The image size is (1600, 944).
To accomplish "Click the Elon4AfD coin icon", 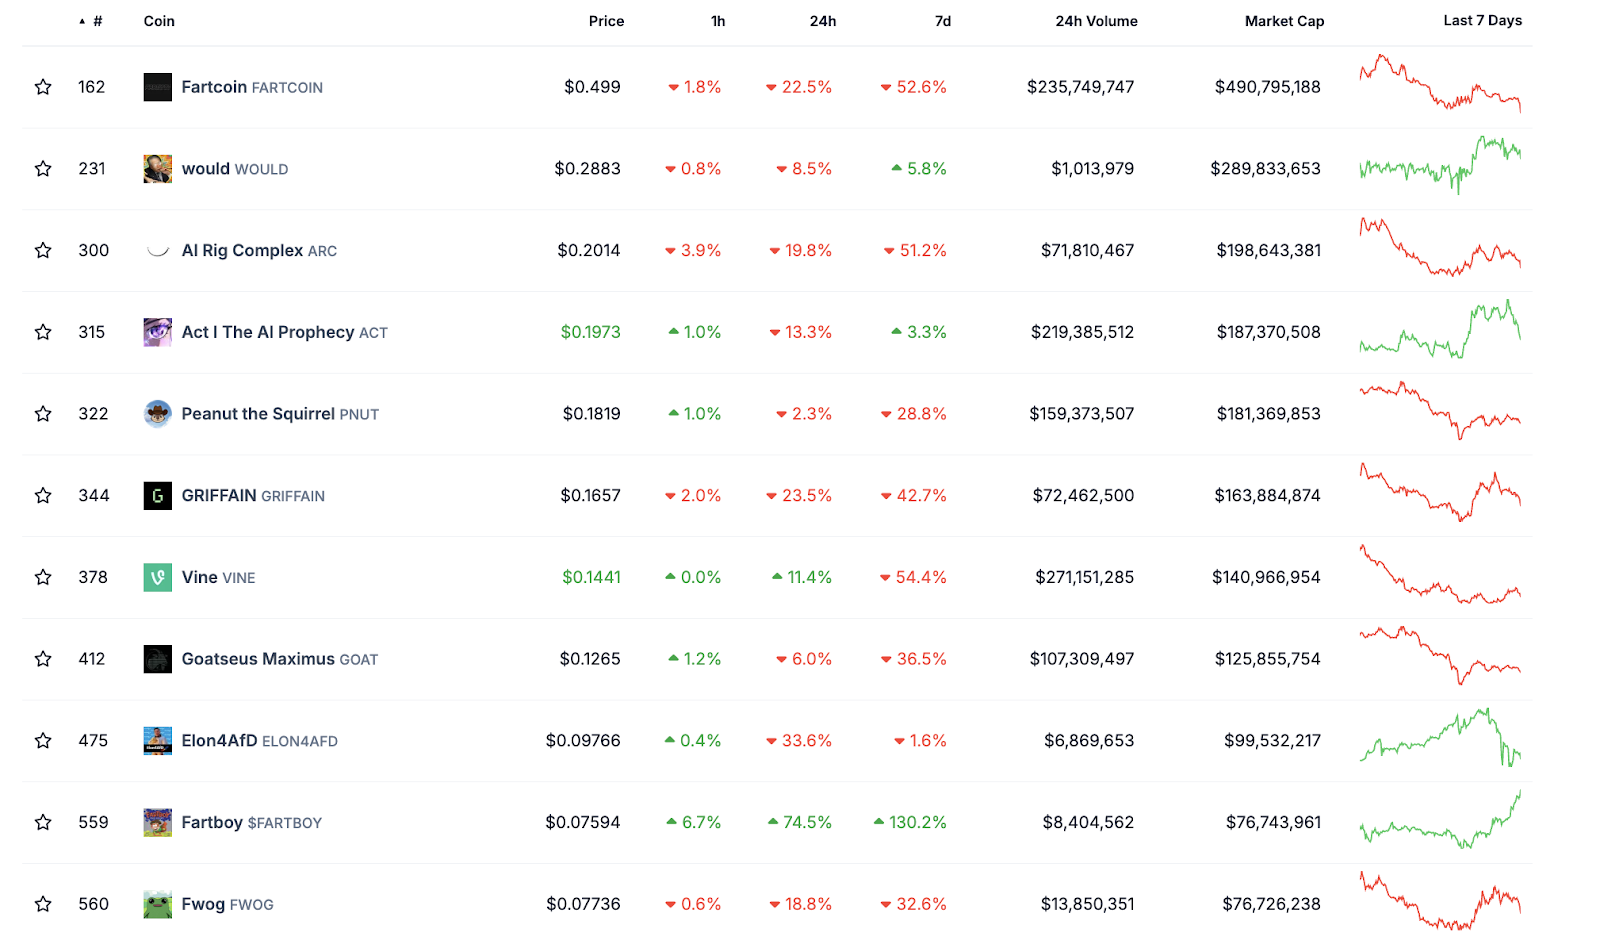I will [x=157, y=741].
